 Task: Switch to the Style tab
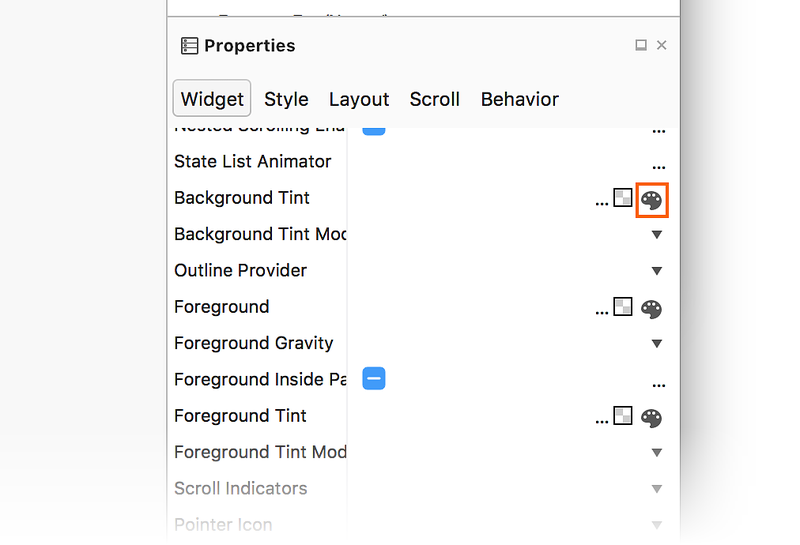[x=286, y=99]
